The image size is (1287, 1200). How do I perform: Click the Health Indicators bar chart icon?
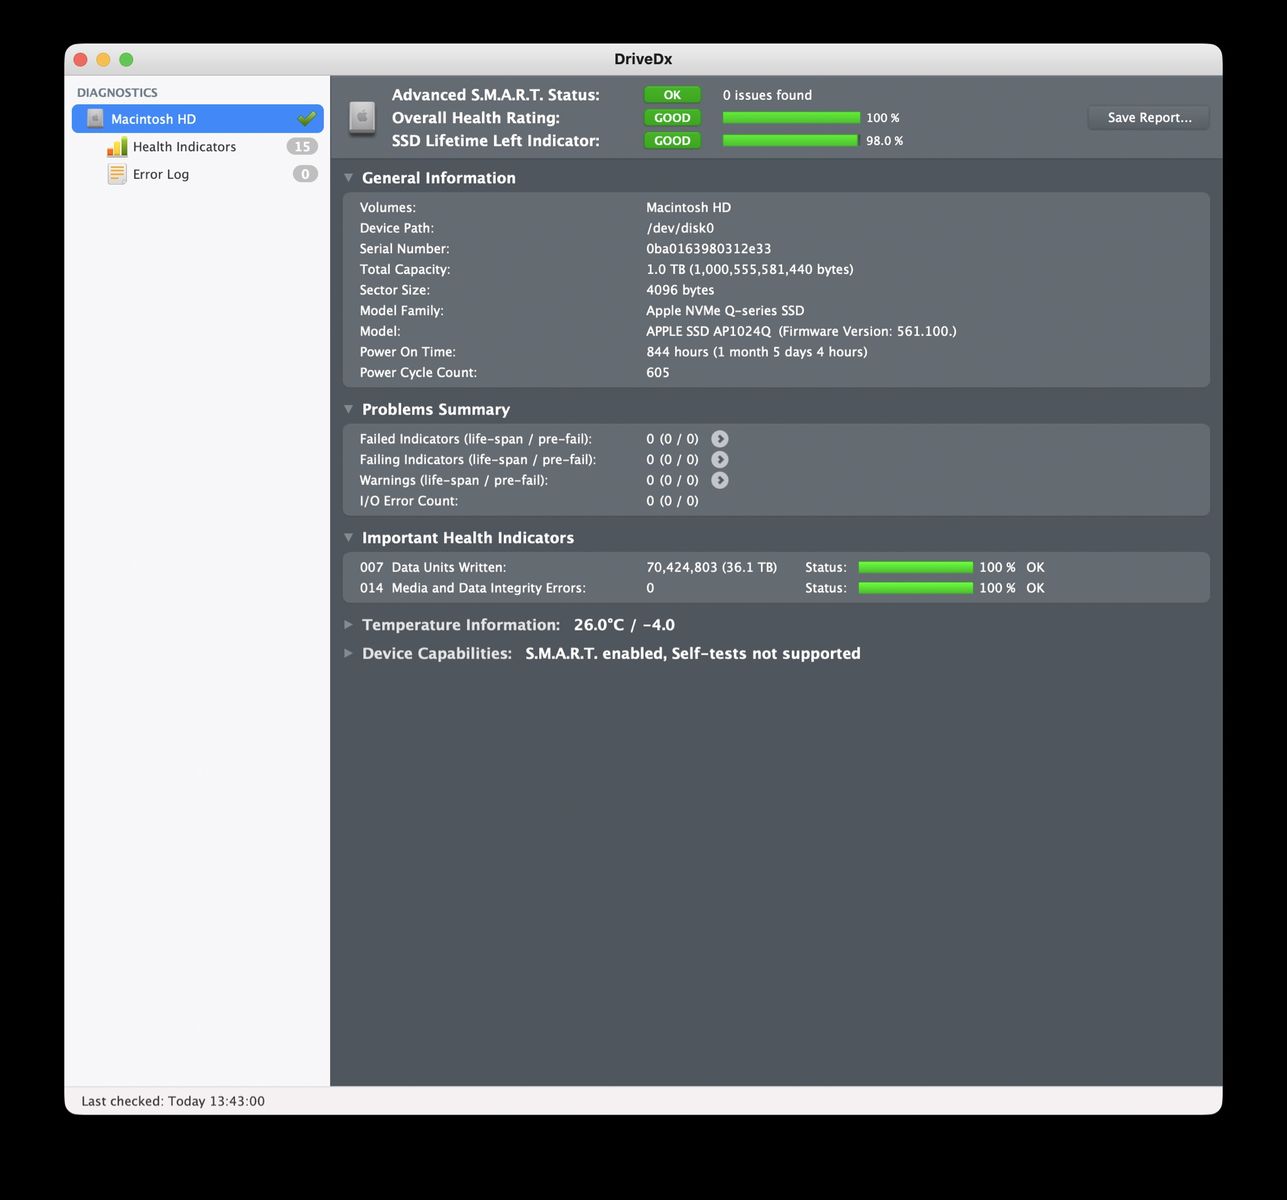[x=117, y=147]
